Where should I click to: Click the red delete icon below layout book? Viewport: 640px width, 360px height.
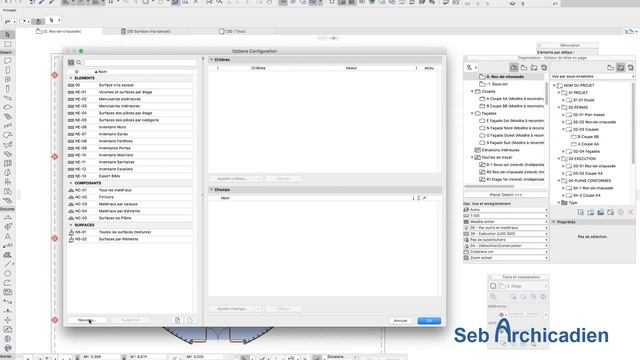[631, 212]
